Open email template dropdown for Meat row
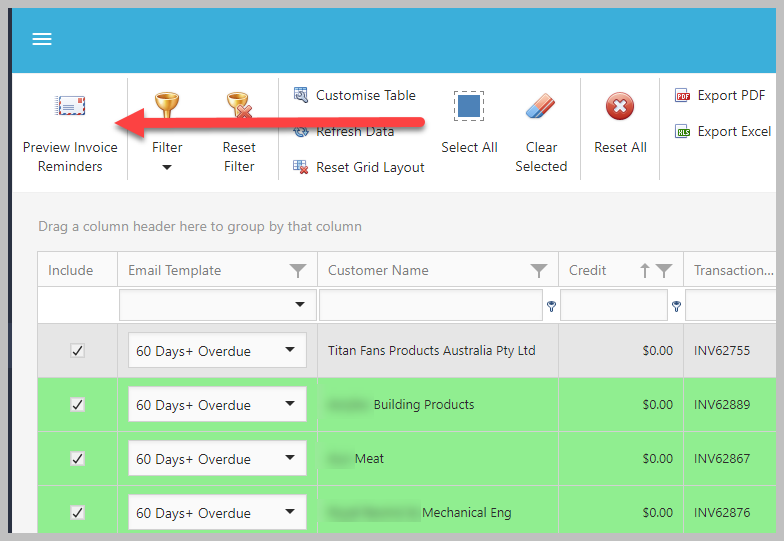 (290, 458)
